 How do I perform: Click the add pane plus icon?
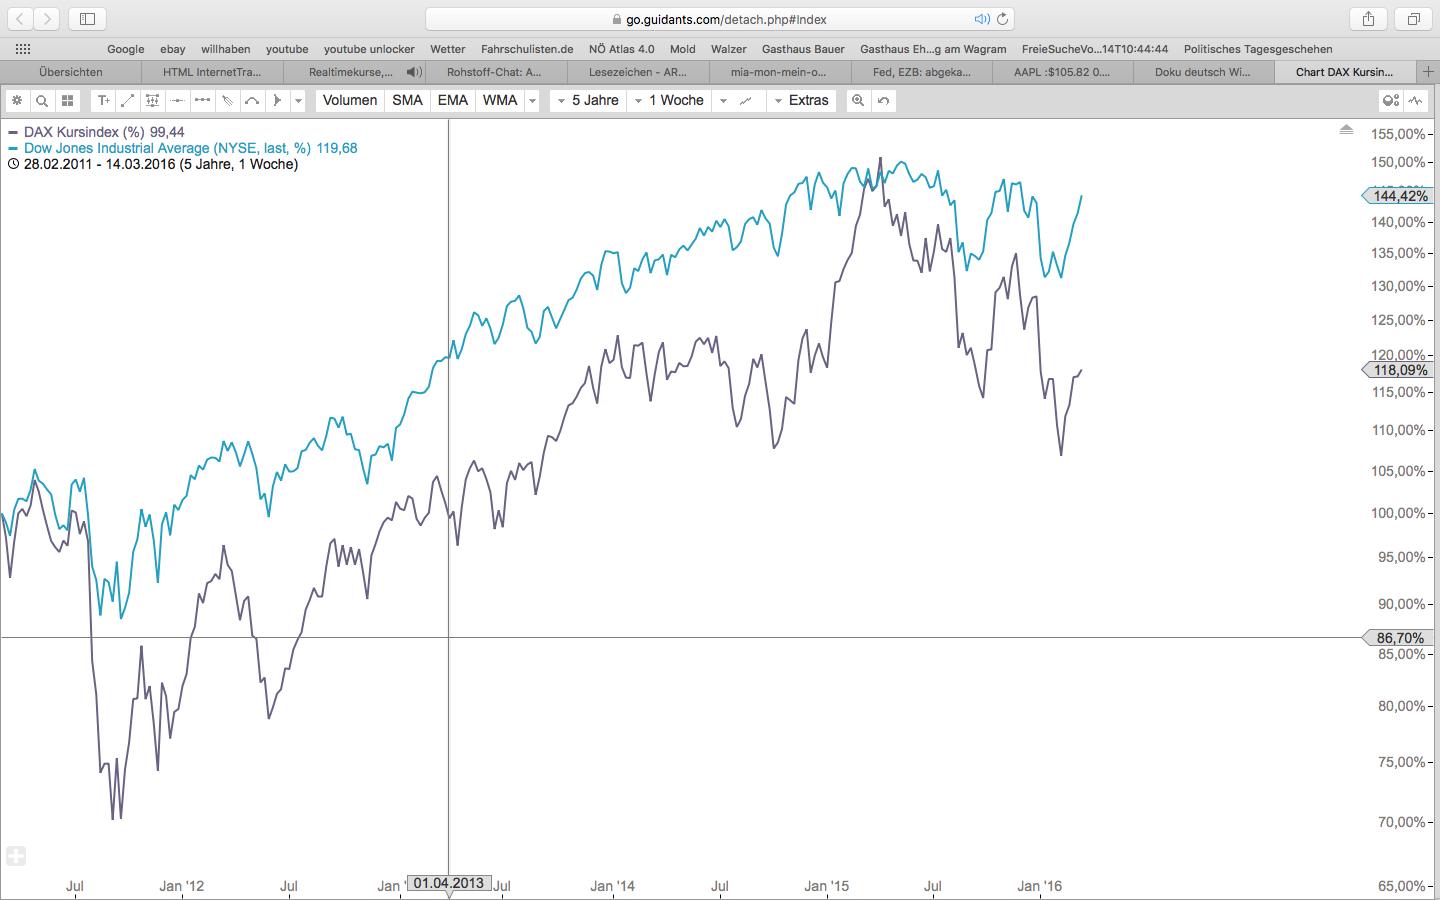(15, 856)
